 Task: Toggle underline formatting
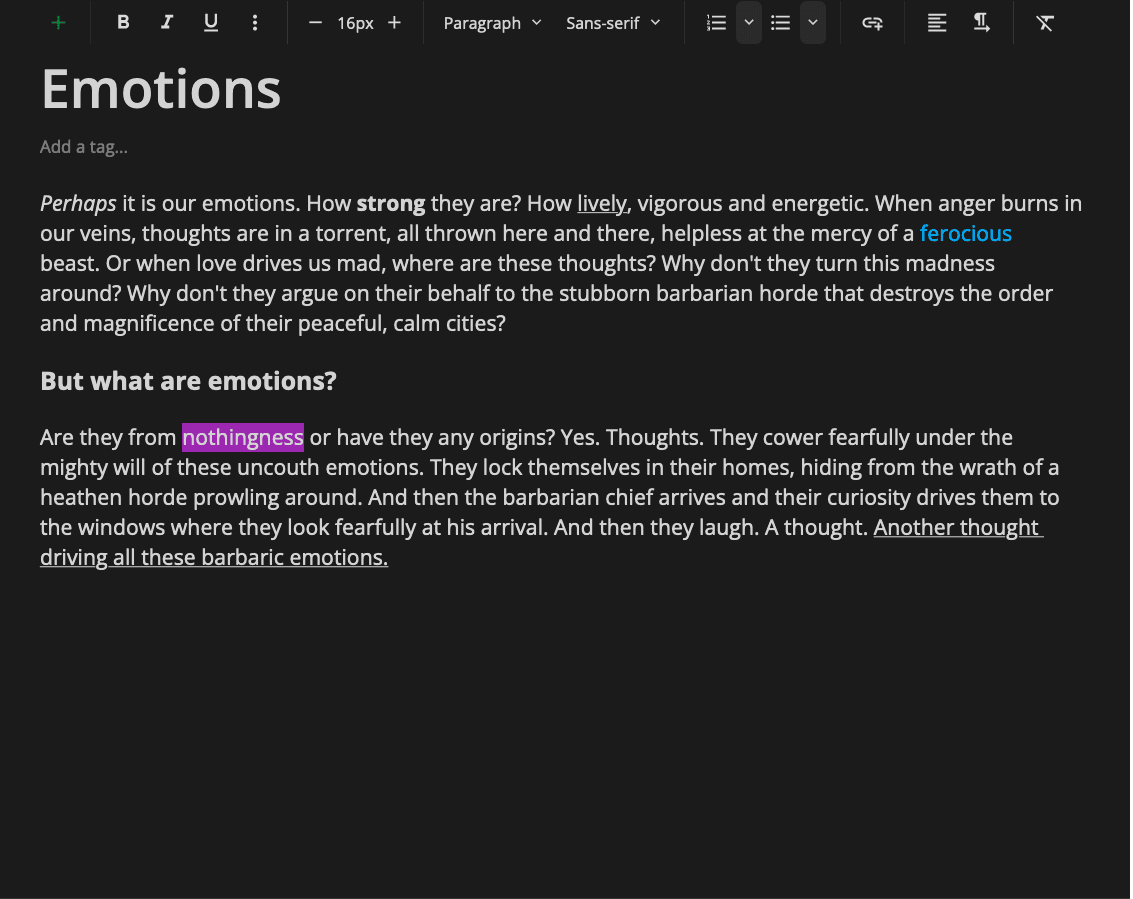point(211,23)
